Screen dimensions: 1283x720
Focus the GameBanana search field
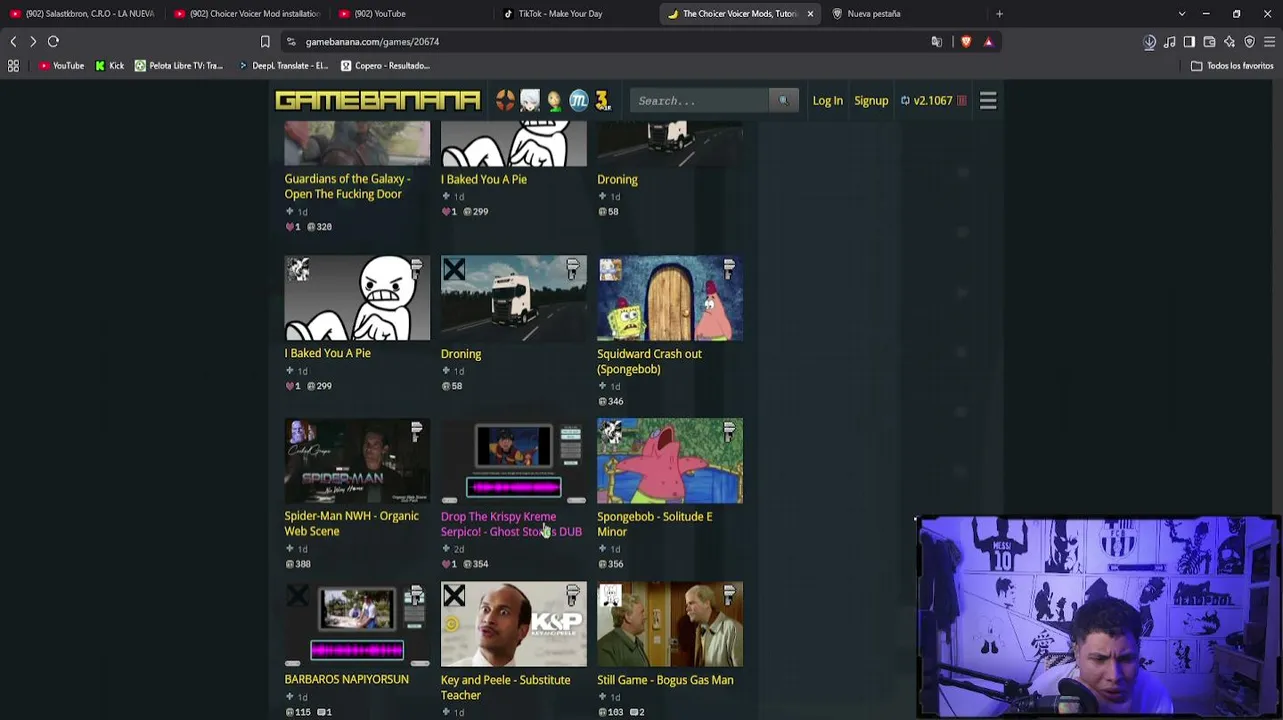pos(701,101)
